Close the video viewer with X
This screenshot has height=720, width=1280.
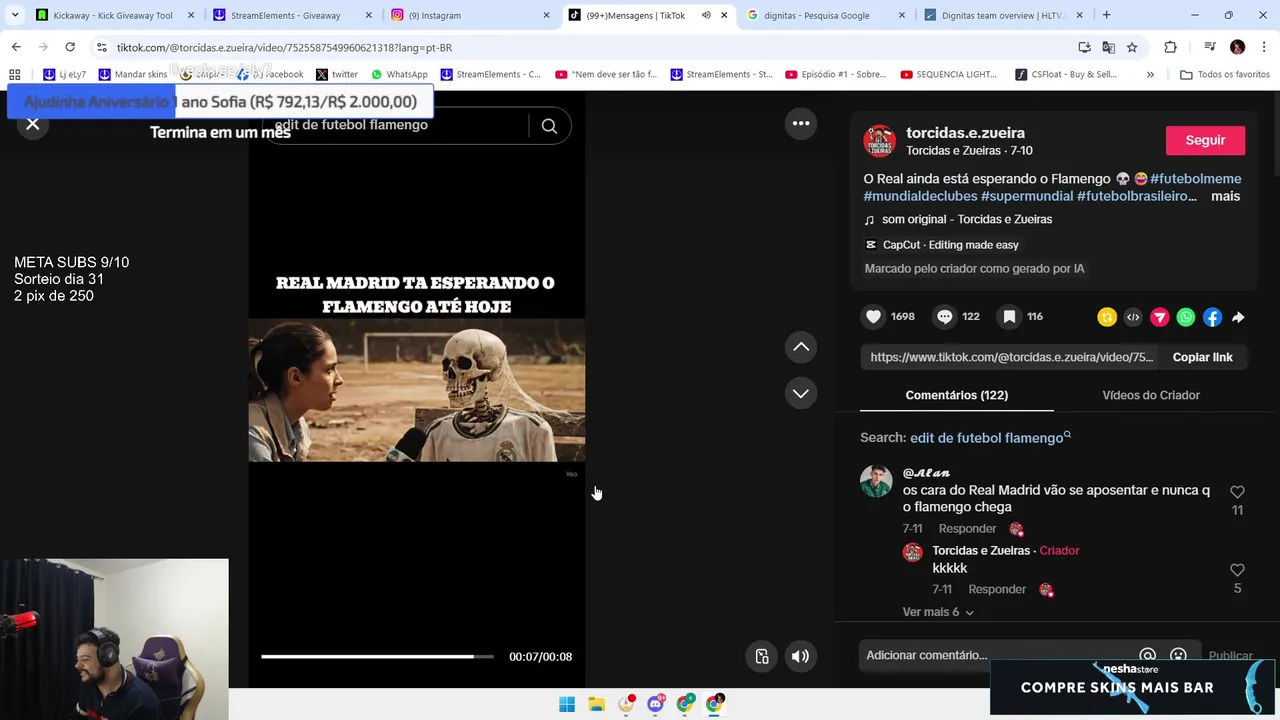[33, 124]
